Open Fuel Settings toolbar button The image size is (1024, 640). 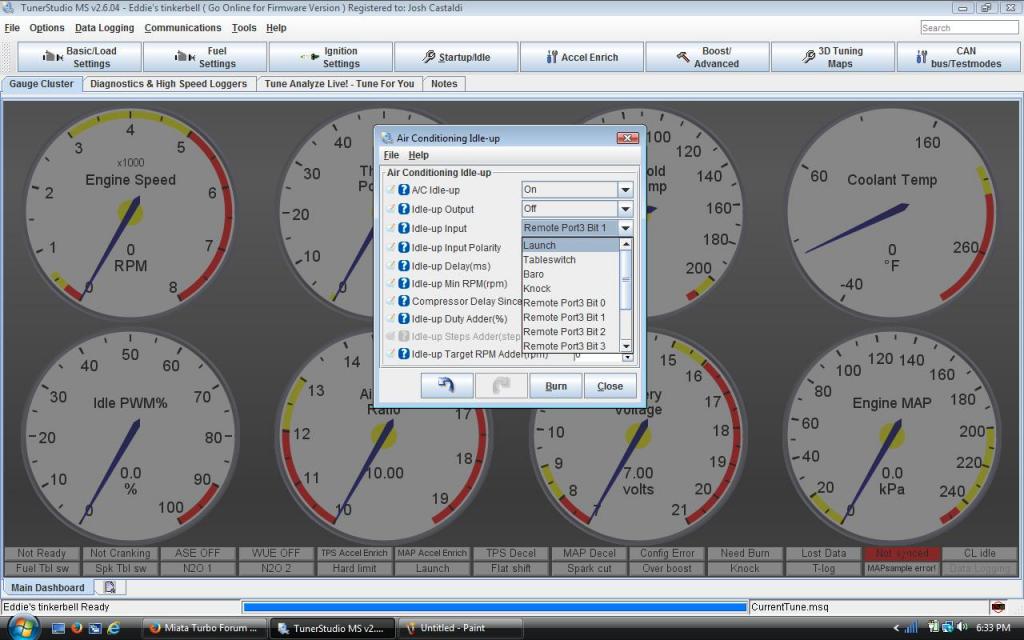(x=204, y=57)
